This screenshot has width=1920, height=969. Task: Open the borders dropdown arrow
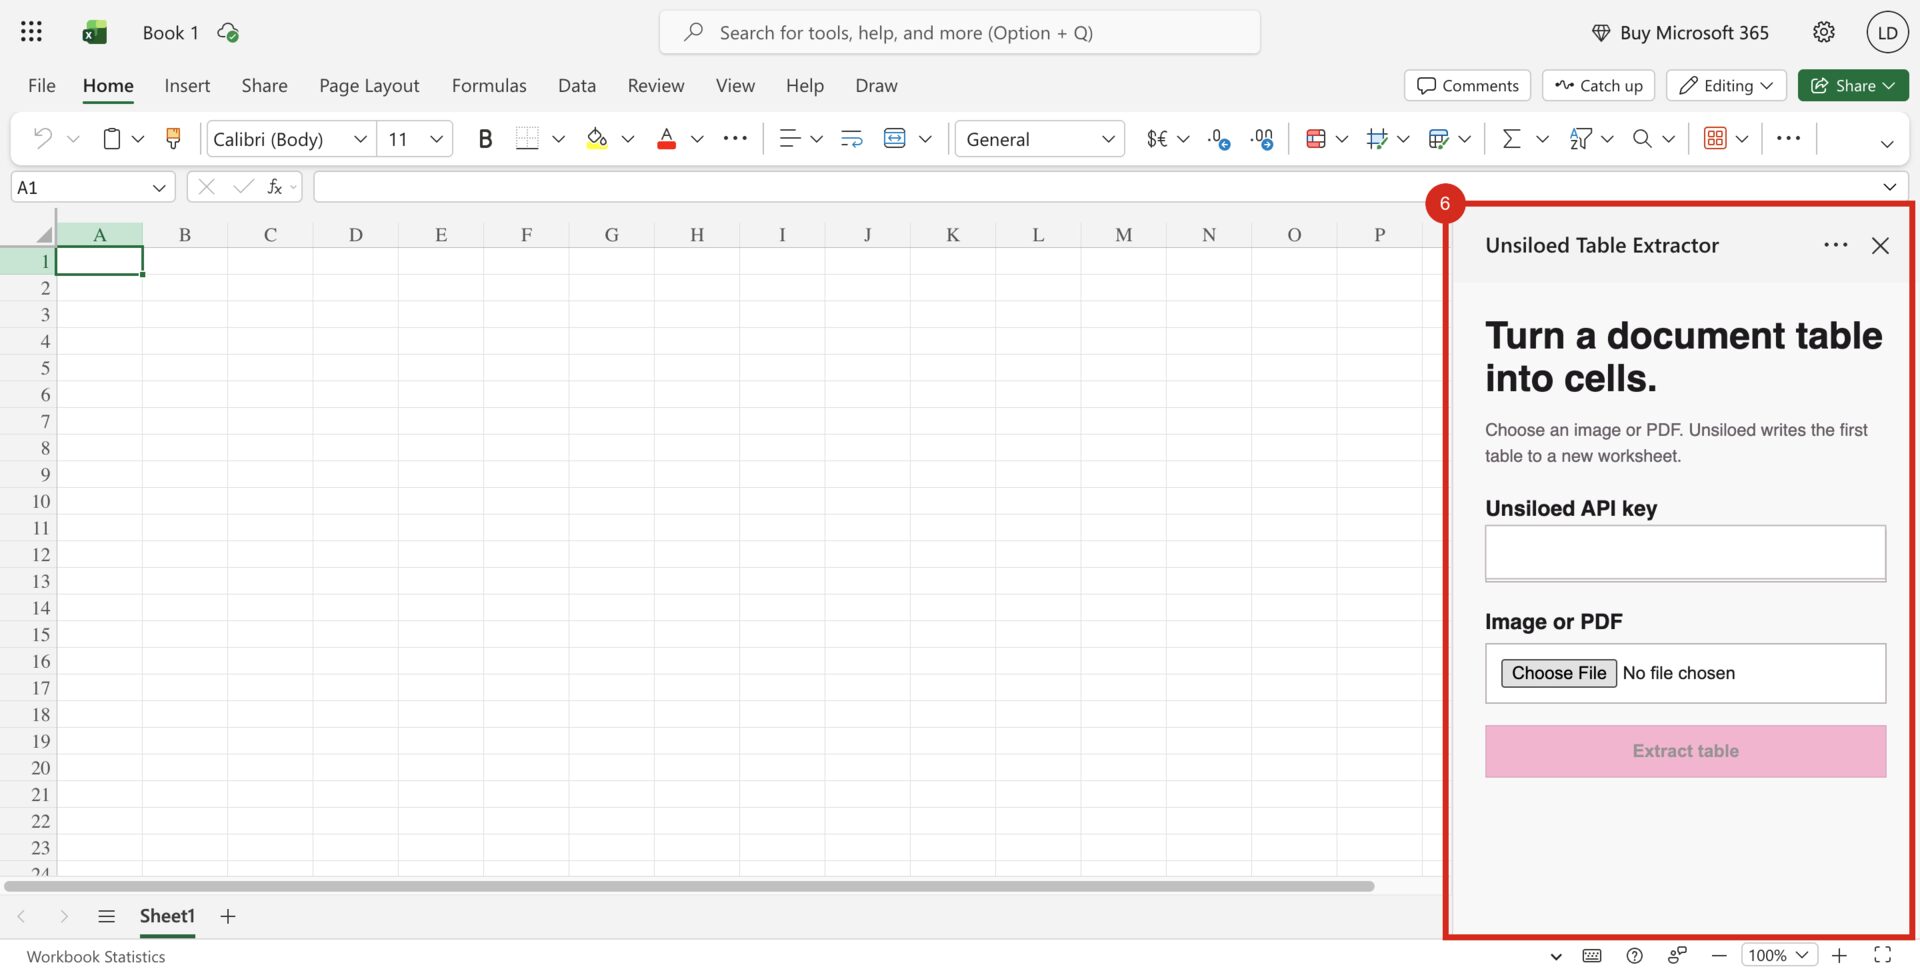[558, 139]
